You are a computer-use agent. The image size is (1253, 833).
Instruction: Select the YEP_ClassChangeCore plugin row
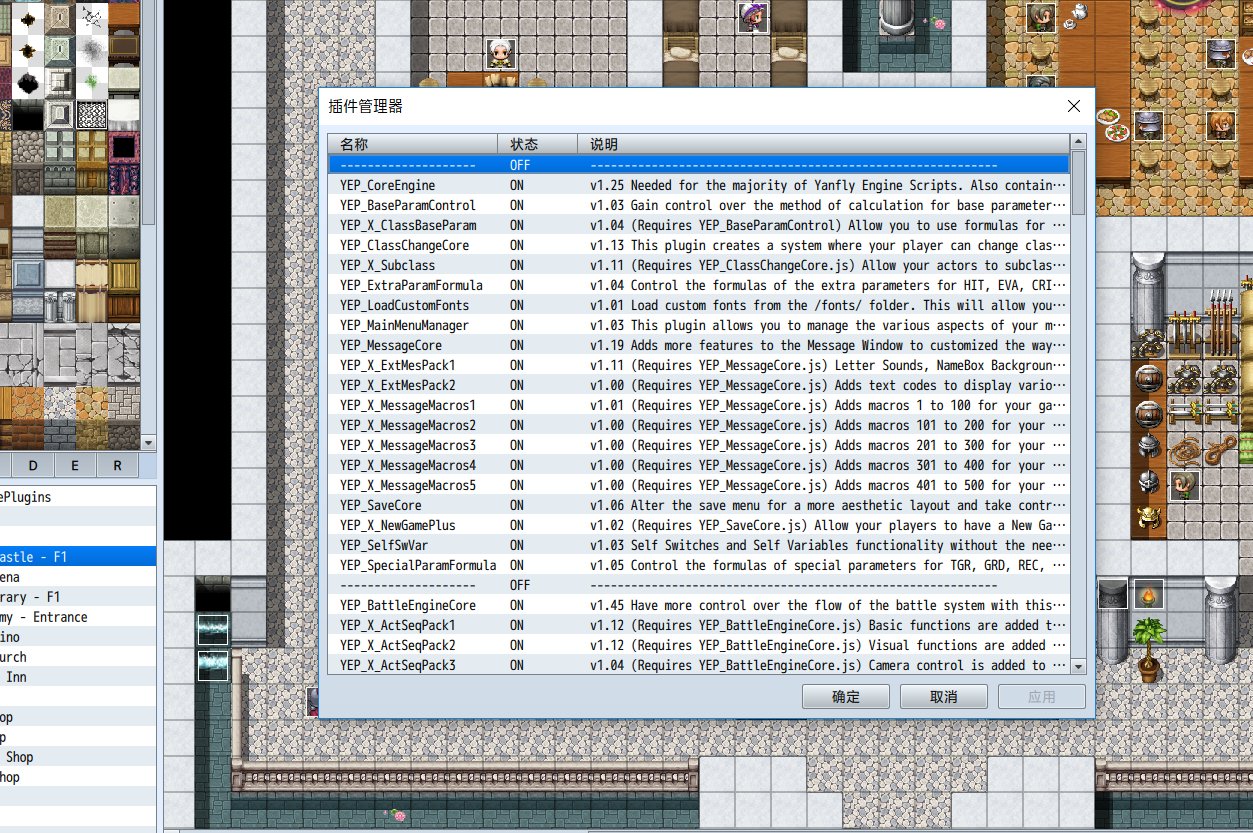(x=699, y=245)
